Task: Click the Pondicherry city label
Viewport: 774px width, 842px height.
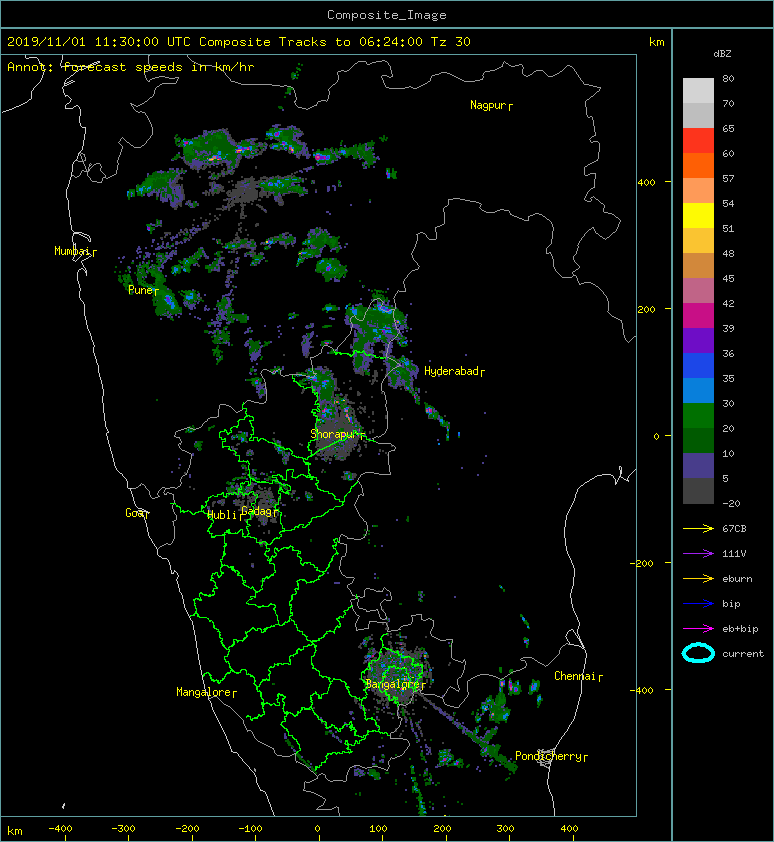Action: tap(551, 757)
